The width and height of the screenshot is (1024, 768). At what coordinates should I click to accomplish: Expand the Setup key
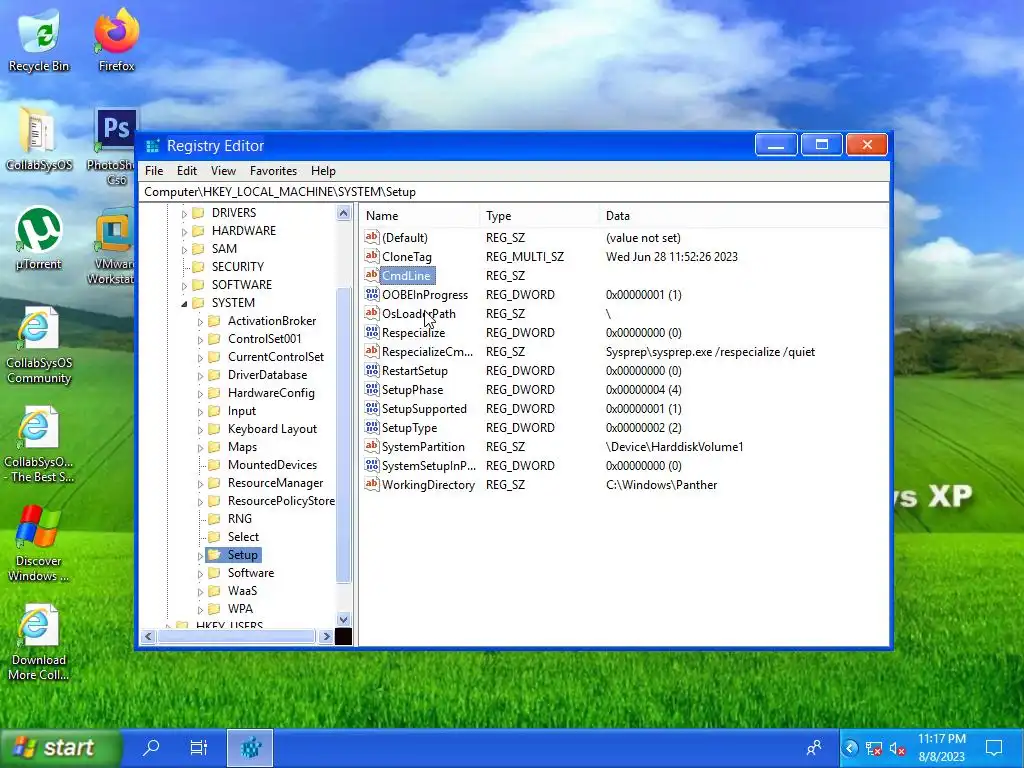[200, 556]
